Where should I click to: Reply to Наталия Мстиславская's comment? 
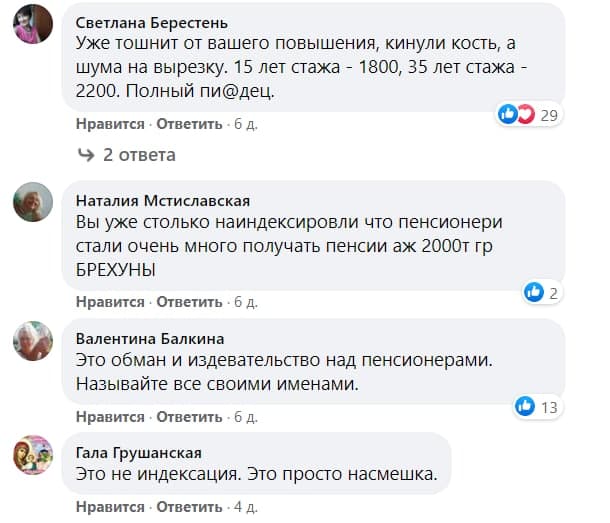point(189,302)
